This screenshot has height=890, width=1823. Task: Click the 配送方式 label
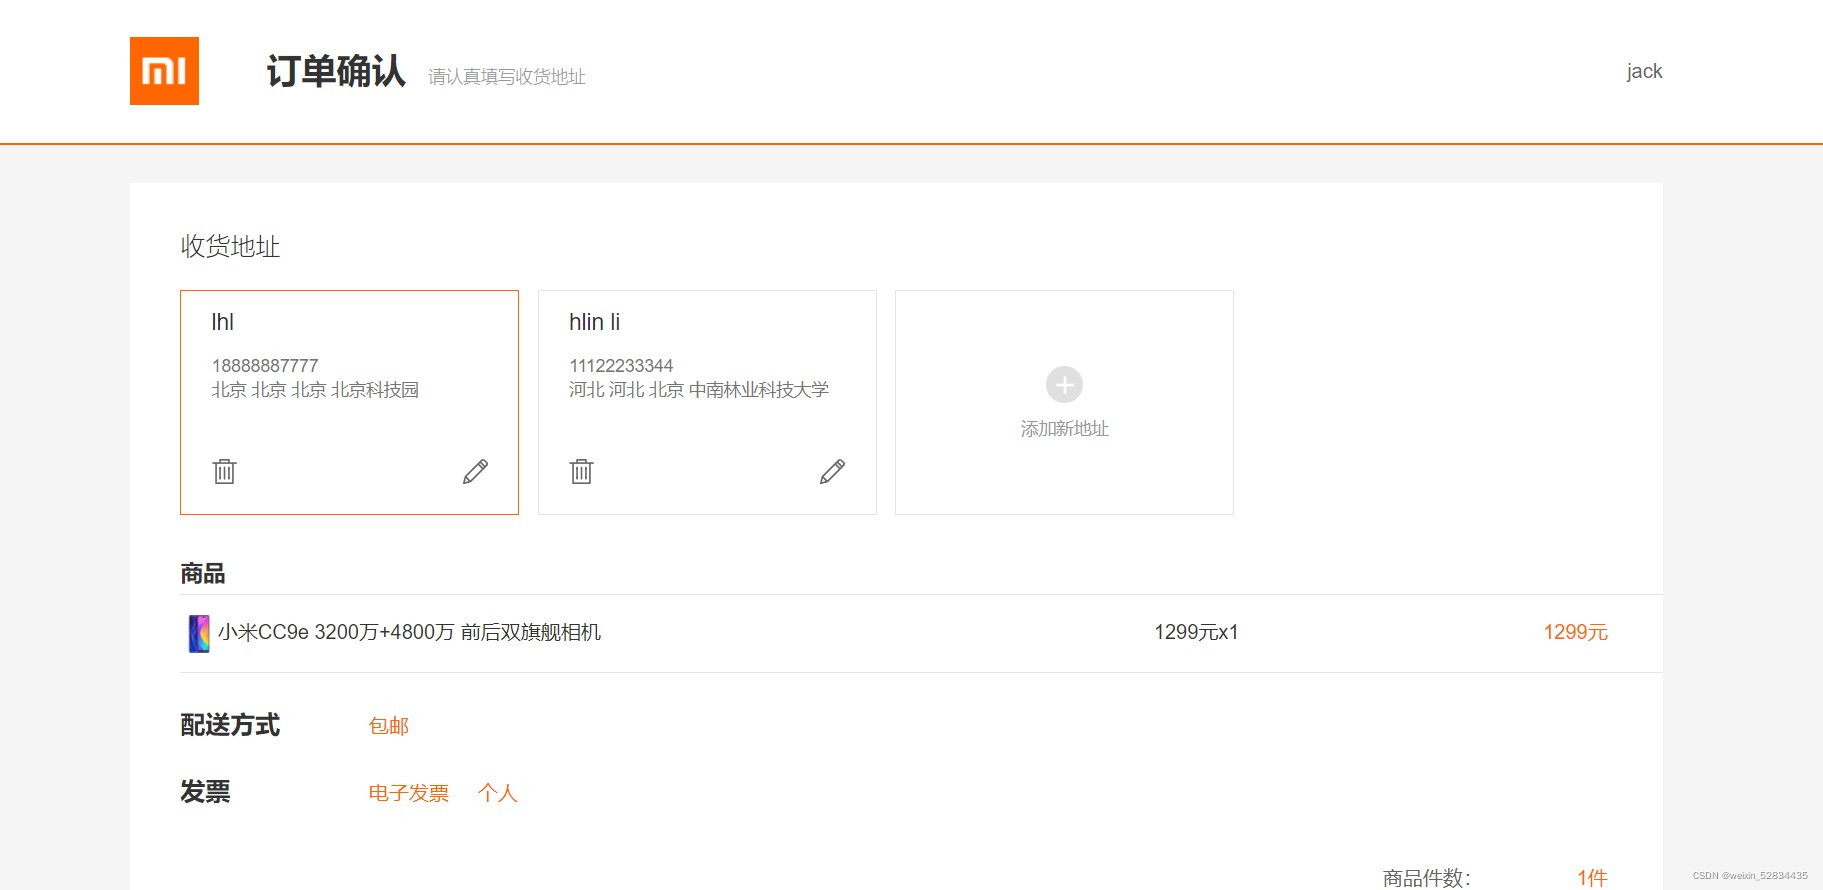pos(230,725)
